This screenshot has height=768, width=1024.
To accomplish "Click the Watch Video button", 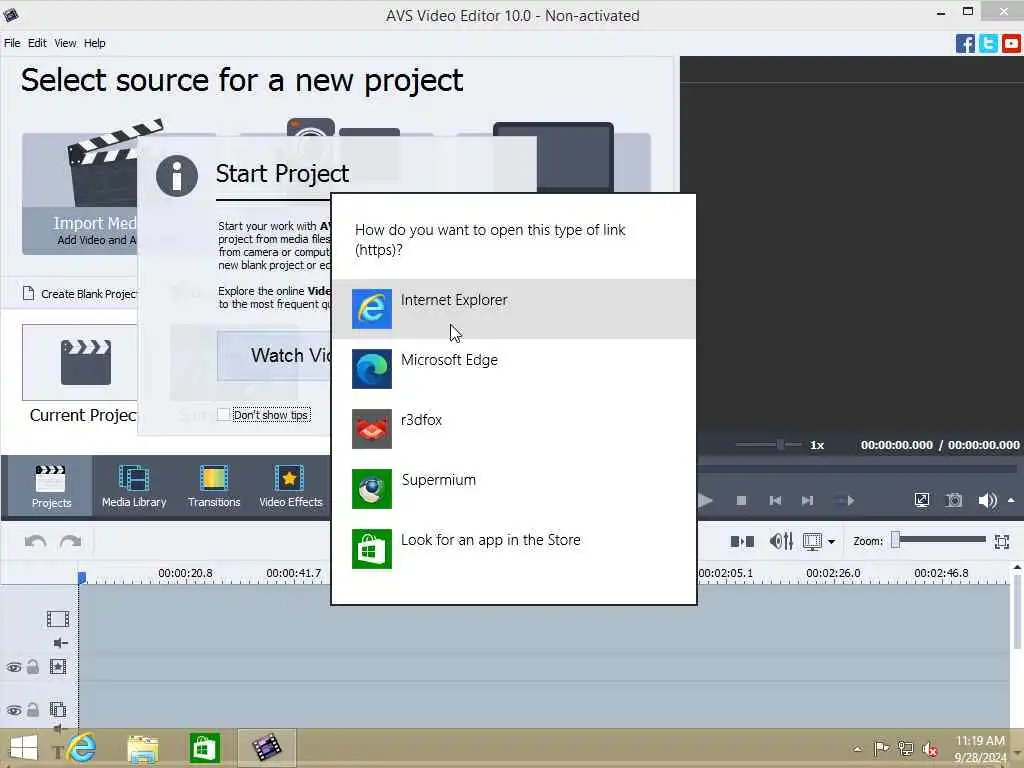I will tap(274, 355).
